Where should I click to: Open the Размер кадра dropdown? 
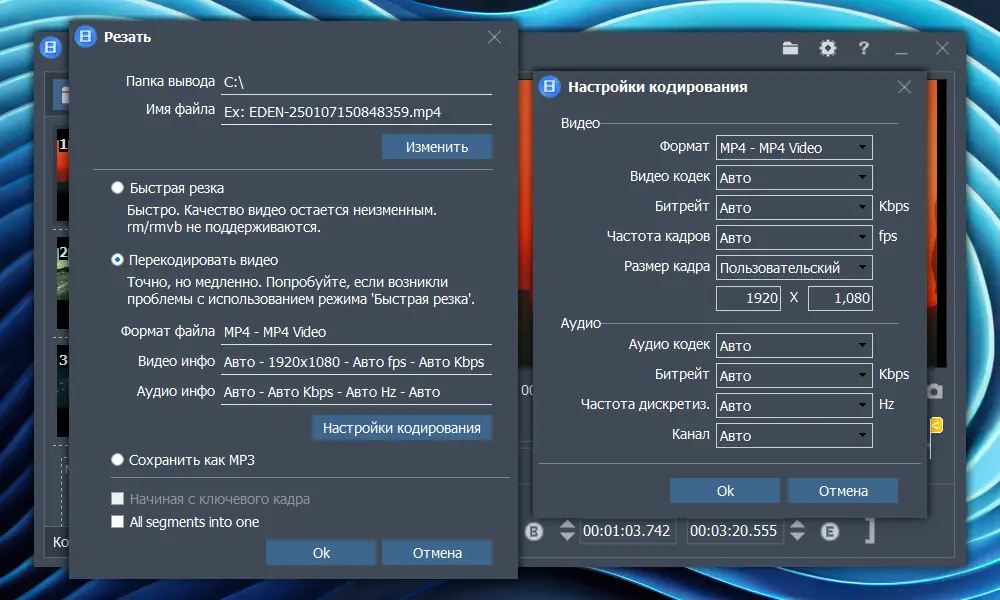coord(794,268)
